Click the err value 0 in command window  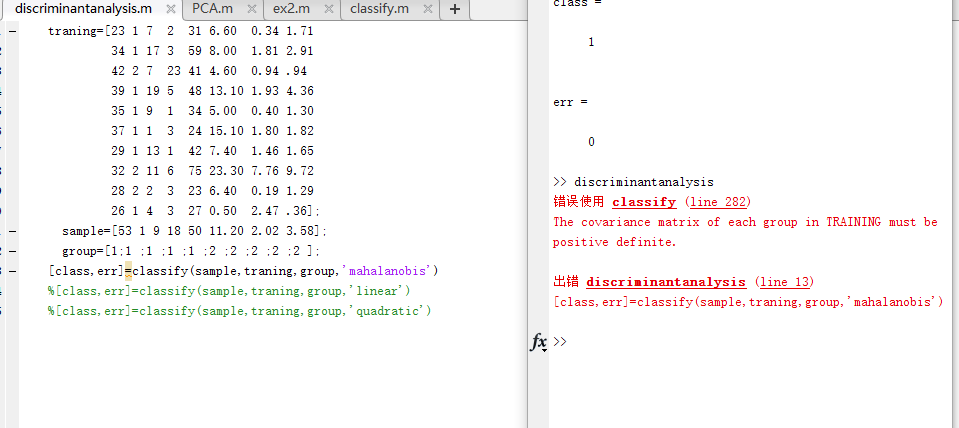click(x=591, y=142)
